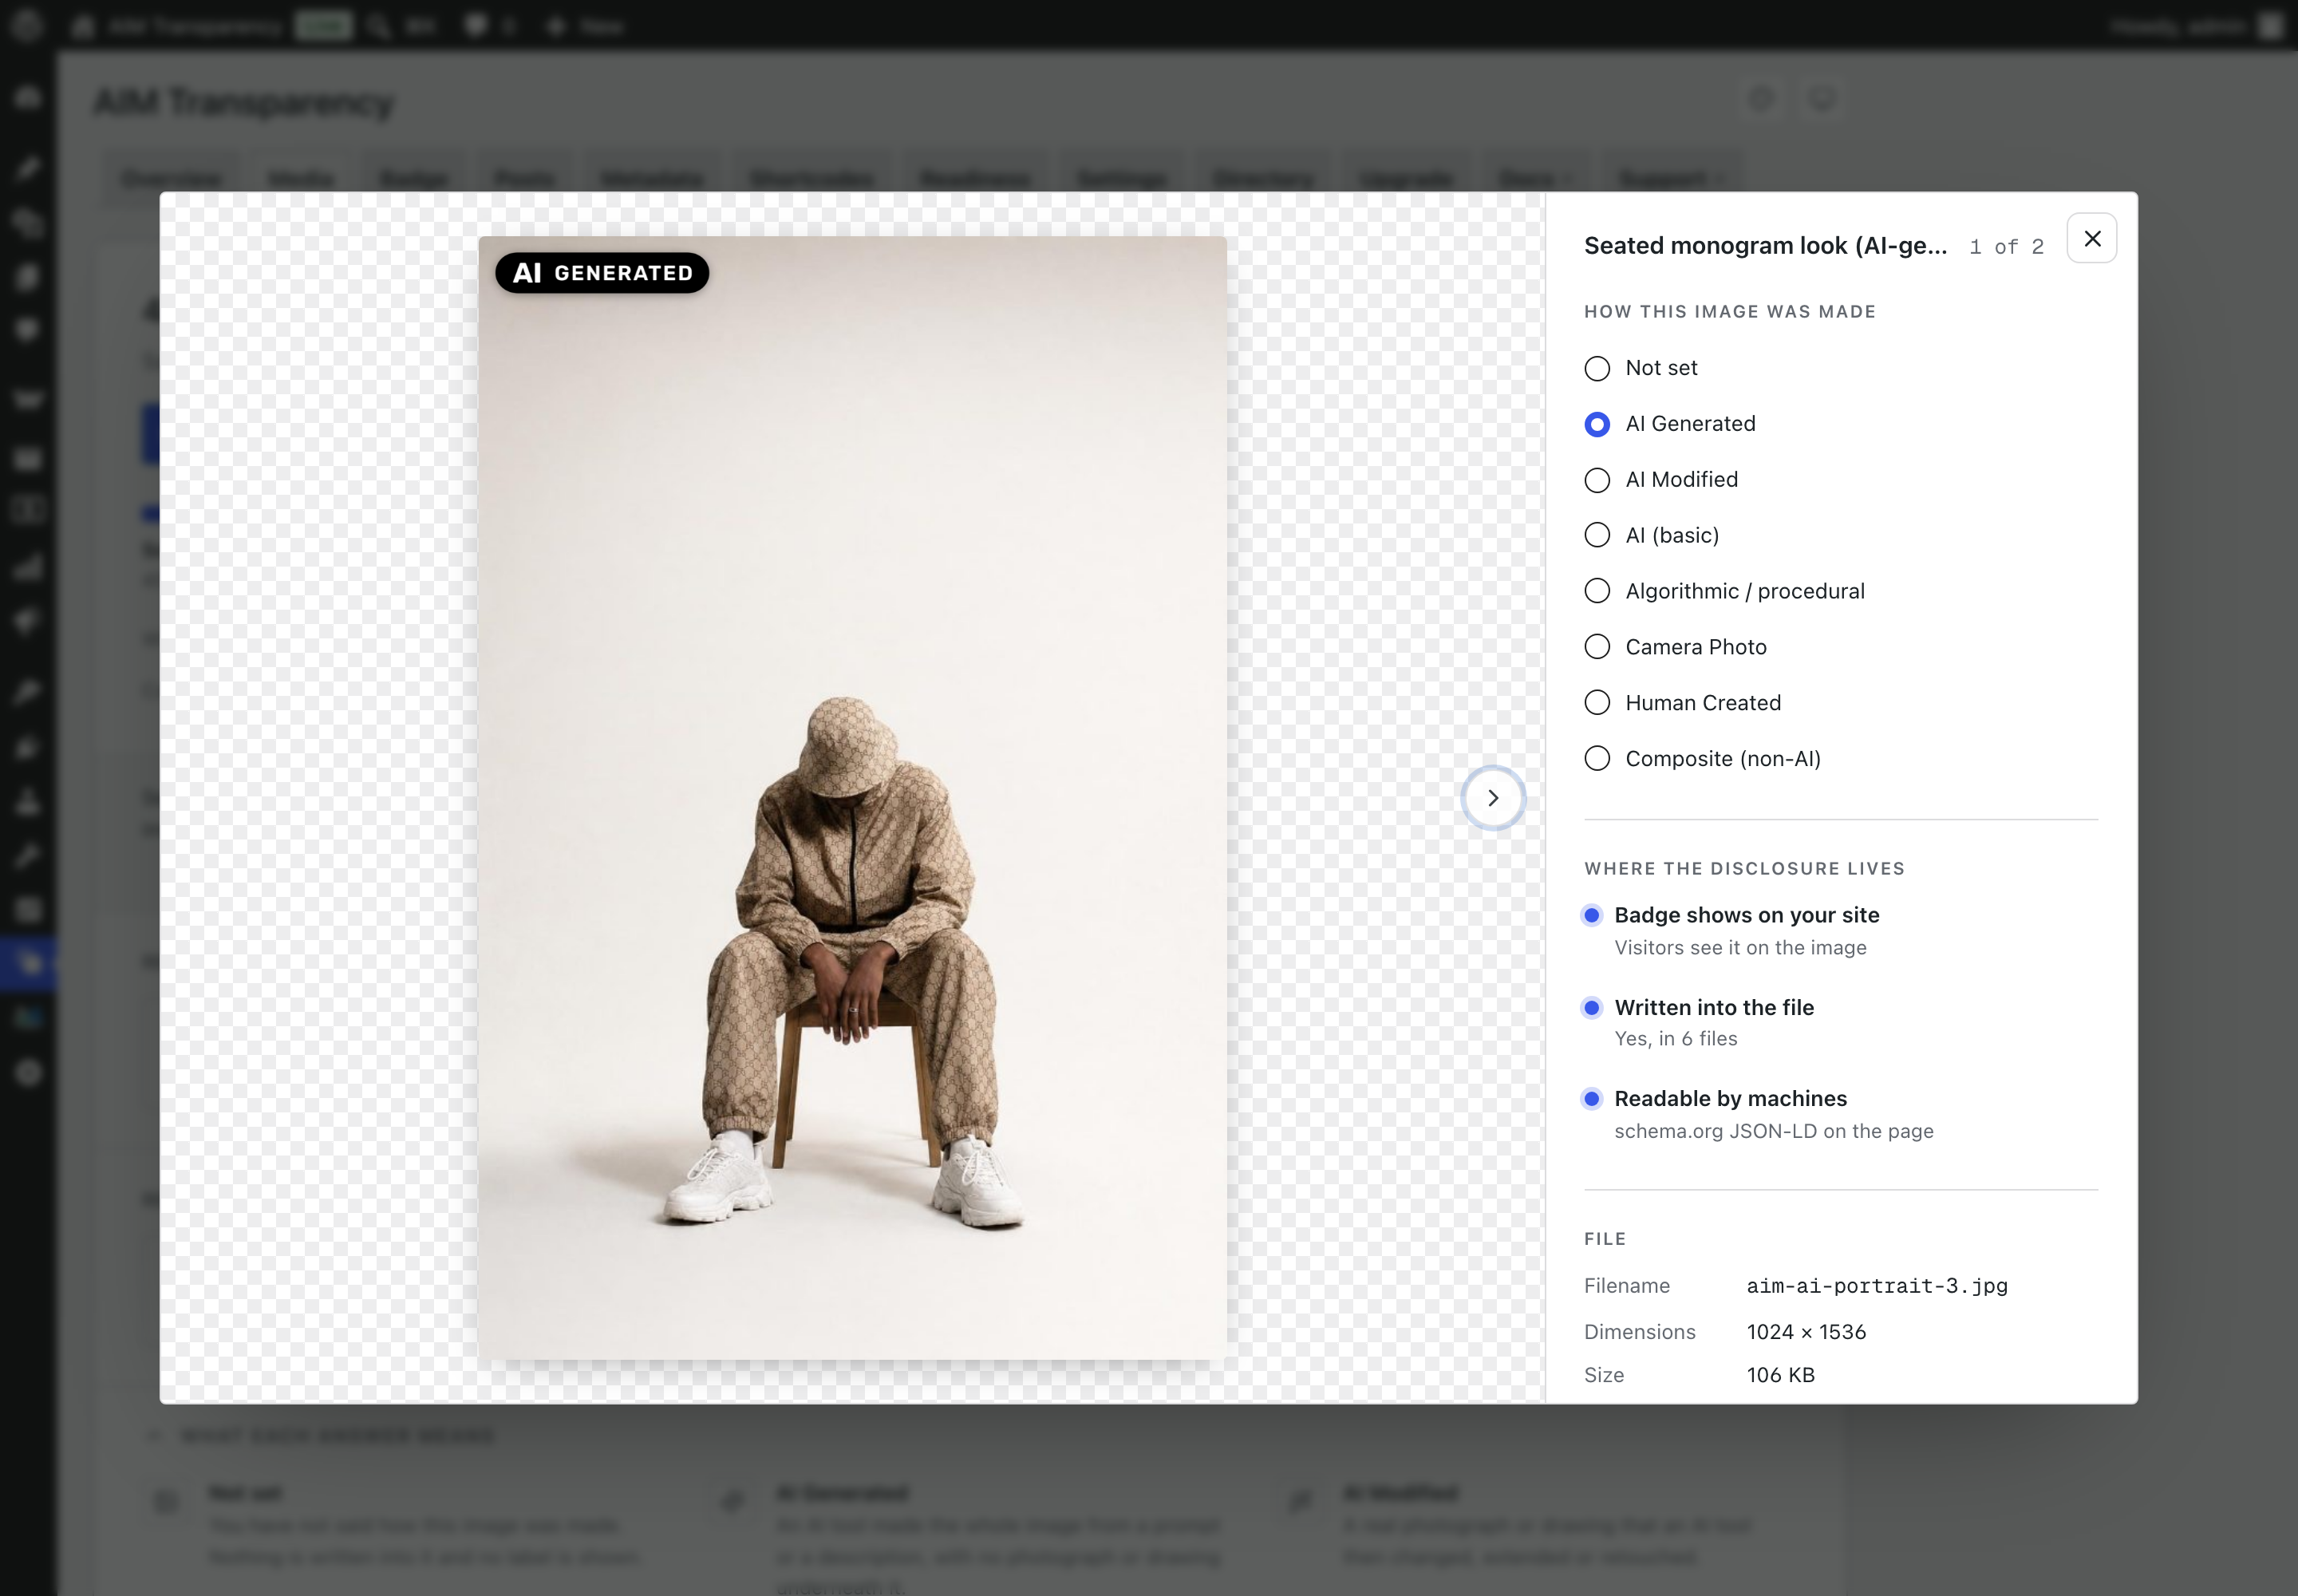The height and width of the screenshot is (1596, 2298).
Task: Click the blue status dot beside Badge shows on your site
Action: (1592, 915)
